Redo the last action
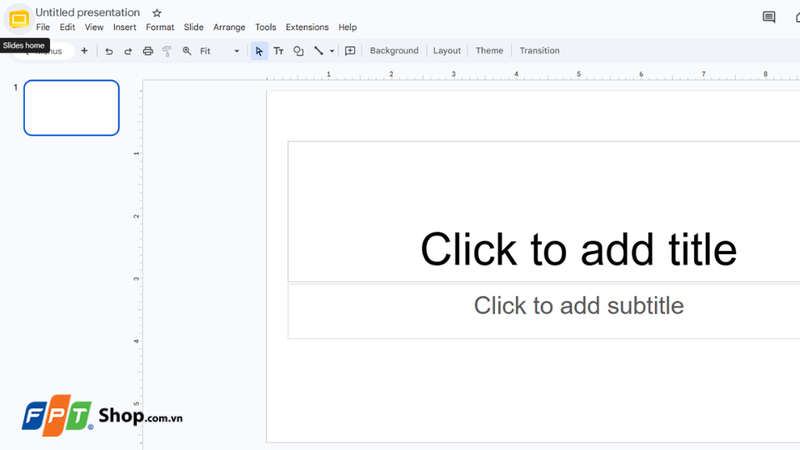 [128, 51]
